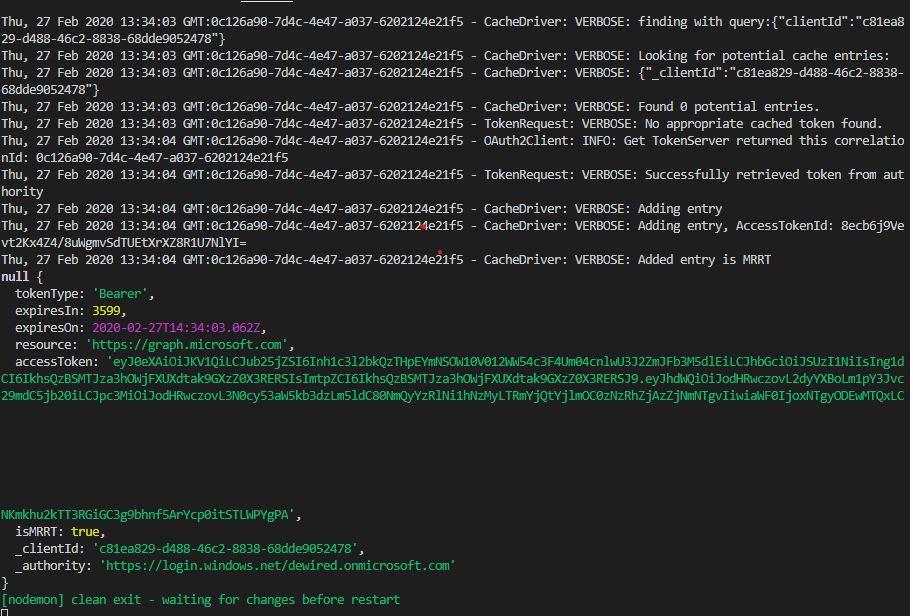Select the _clientId value in token output

point(225,548)
